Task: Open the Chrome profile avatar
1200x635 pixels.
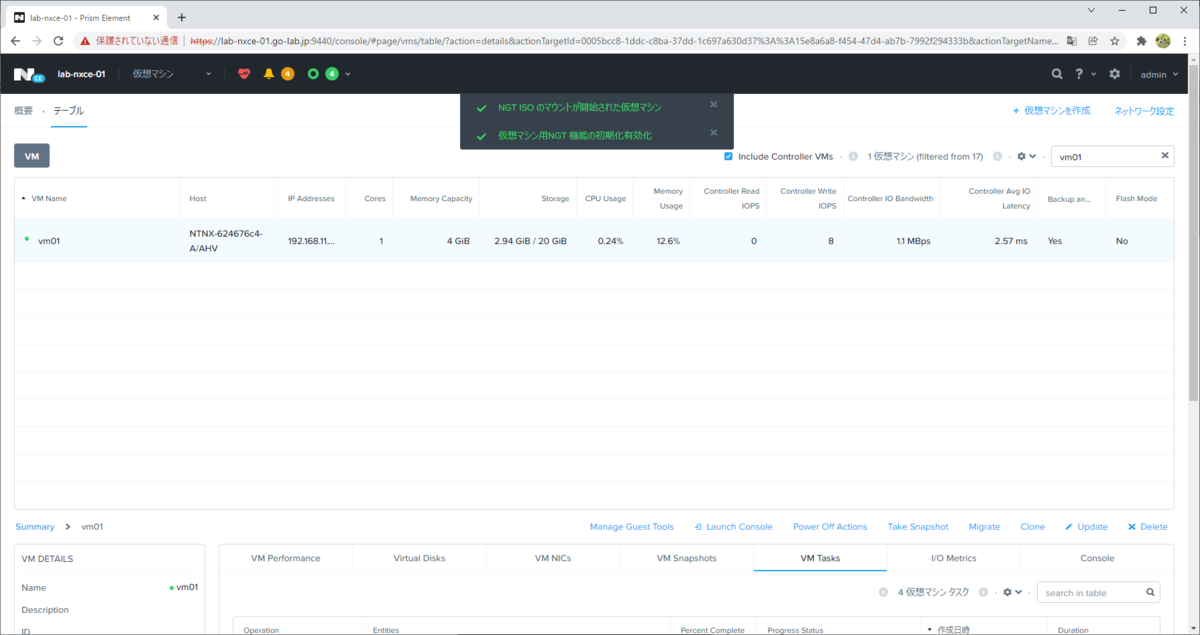Action: click(x=1163, y=41)
